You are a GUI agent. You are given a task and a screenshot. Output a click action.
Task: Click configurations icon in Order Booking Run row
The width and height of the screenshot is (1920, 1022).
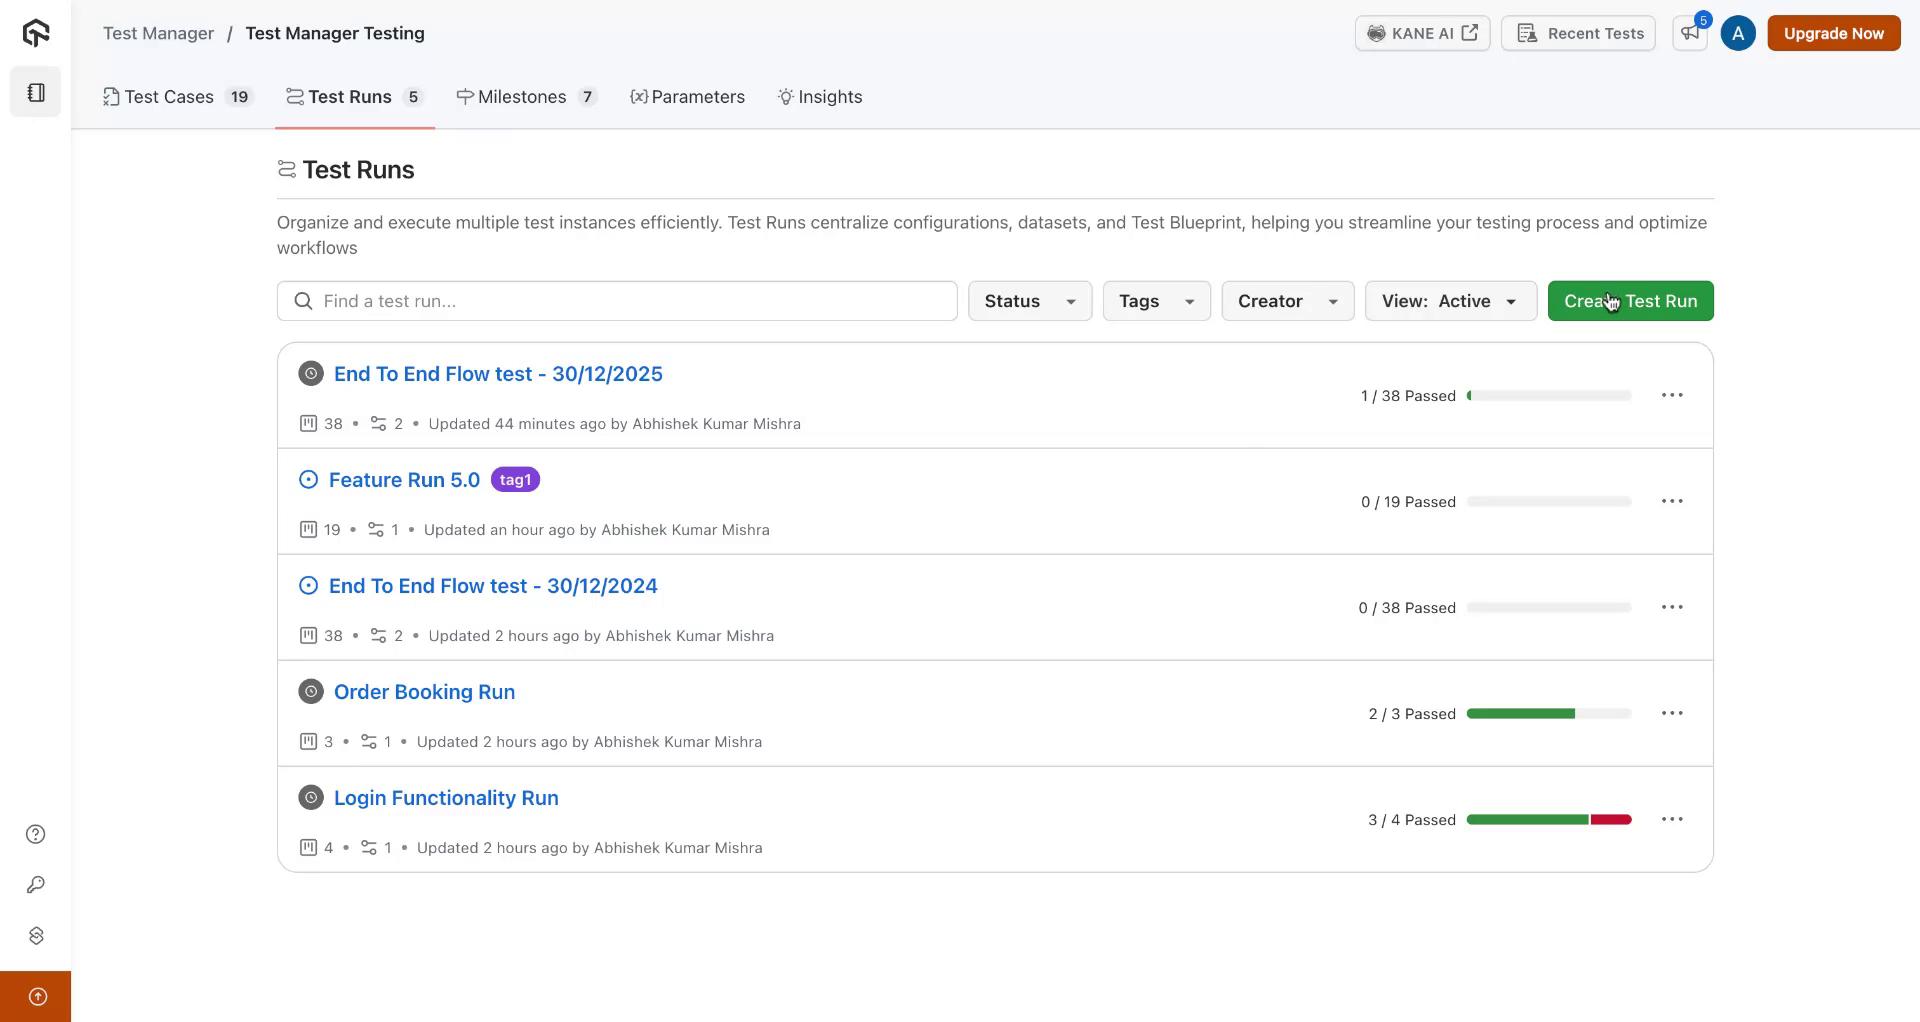click(369, 742)
